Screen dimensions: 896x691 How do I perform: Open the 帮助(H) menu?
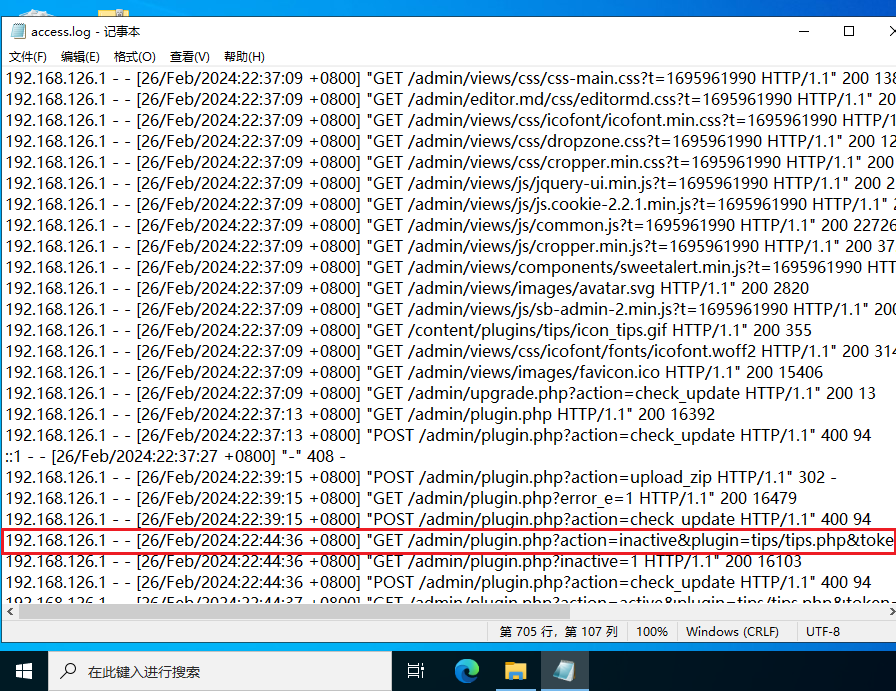click(x=244, y=57)
